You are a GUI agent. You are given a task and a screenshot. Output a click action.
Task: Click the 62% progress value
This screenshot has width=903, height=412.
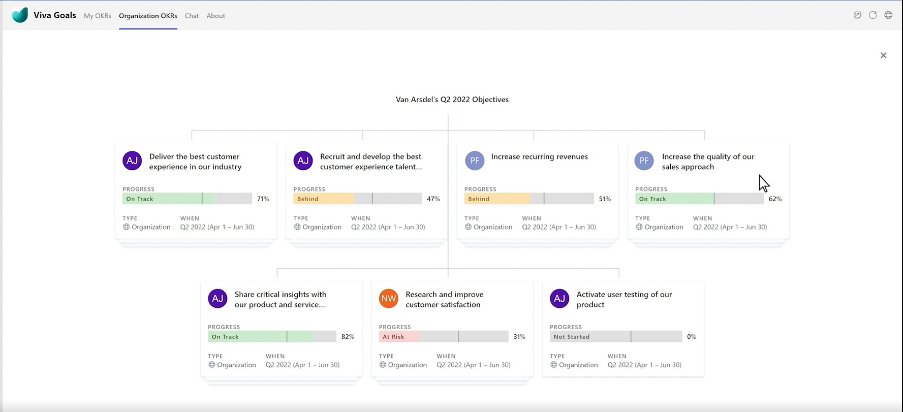pyautogui.click(x=775, y=199)
